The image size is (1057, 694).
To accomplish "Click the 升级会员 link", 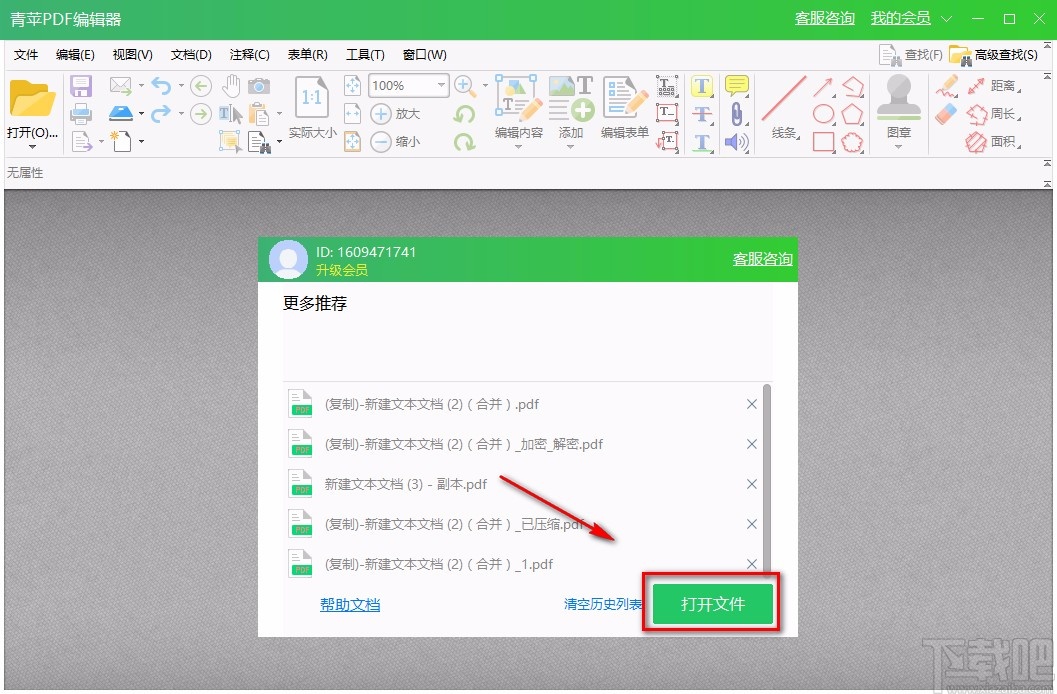I will click(342, 270).
